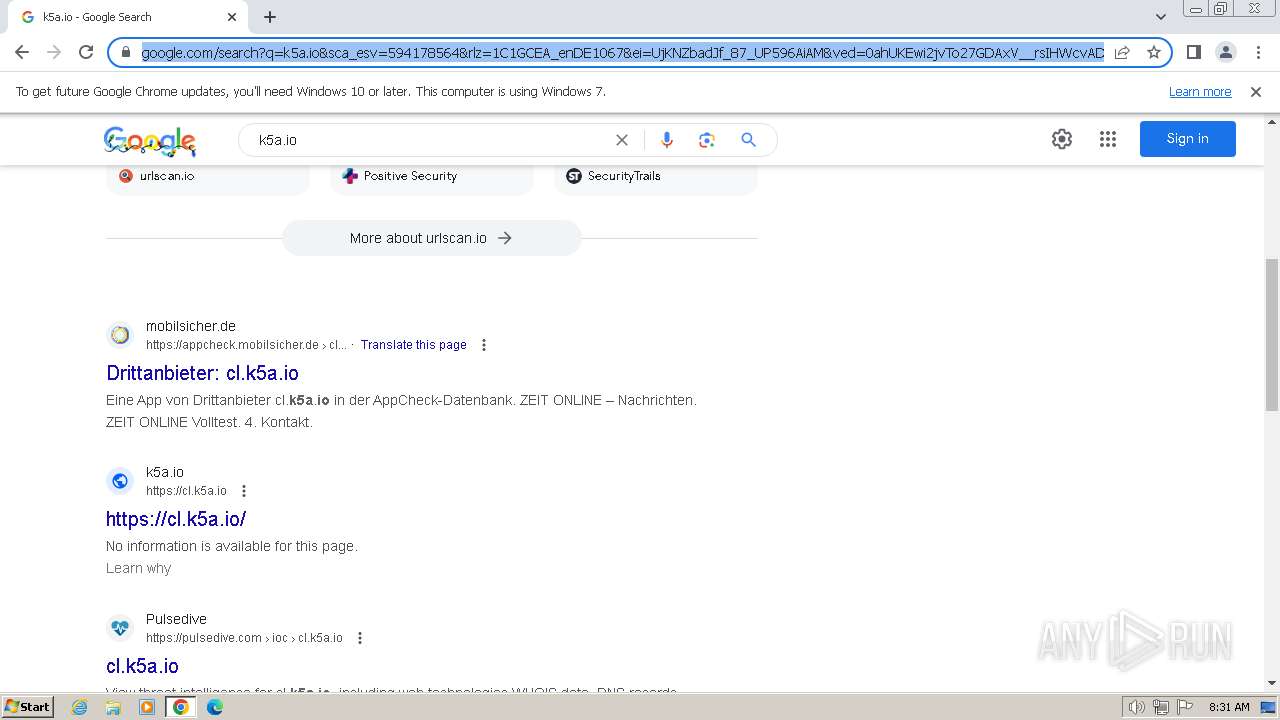
Task: Switch to Chrome in taskbar
Action: [181, 707]
